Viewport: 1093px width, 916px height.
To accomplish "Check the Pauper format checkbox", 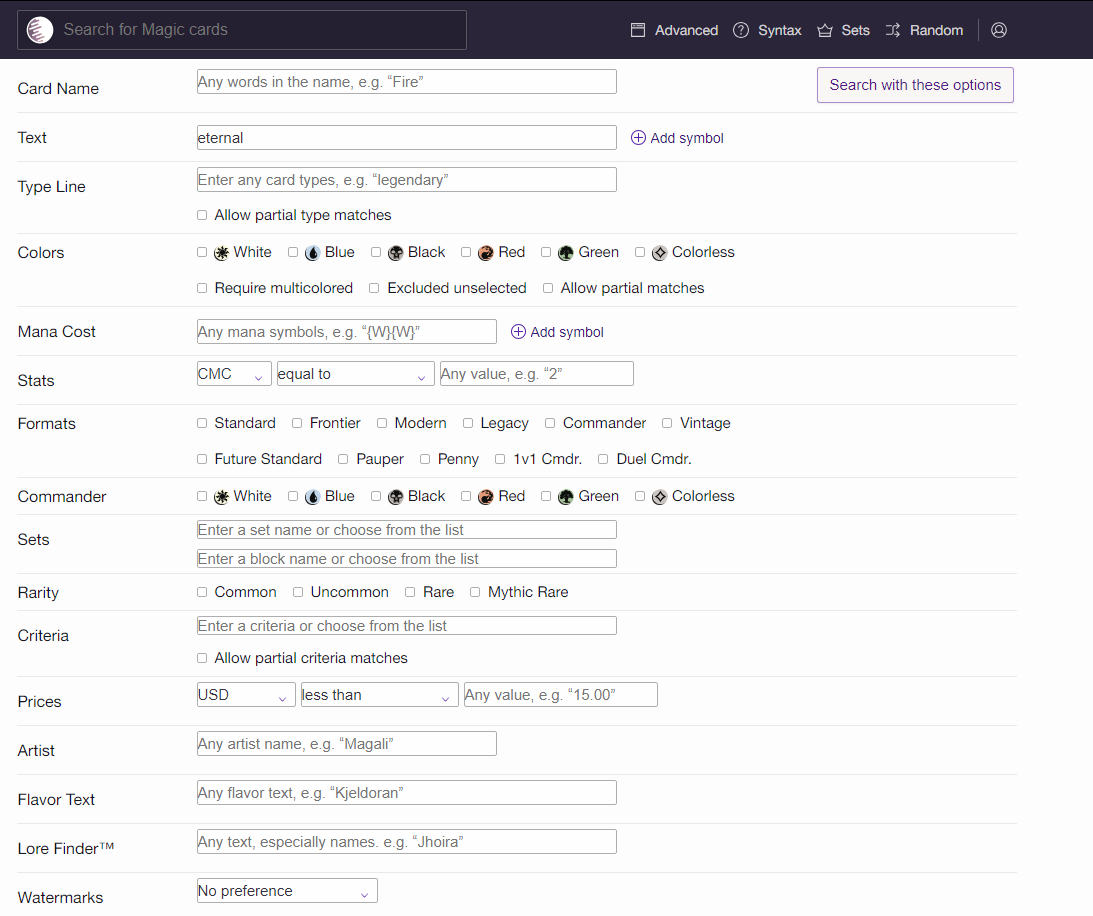I will 343,459.
